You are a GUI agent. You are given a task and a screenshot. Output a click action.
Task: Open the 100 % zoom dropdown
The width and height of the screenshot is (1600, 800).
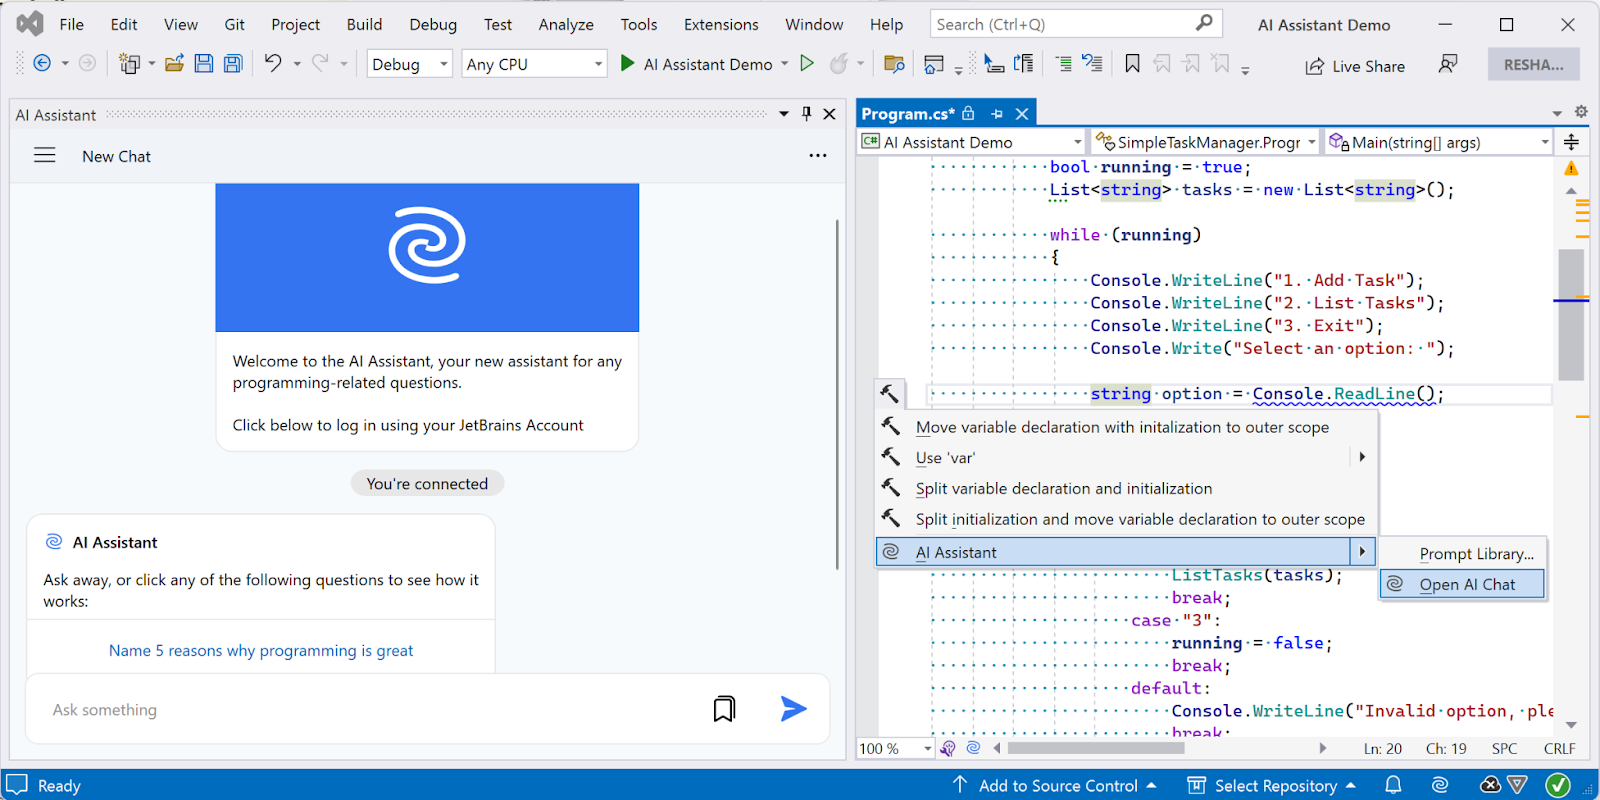tap(895, 748)
